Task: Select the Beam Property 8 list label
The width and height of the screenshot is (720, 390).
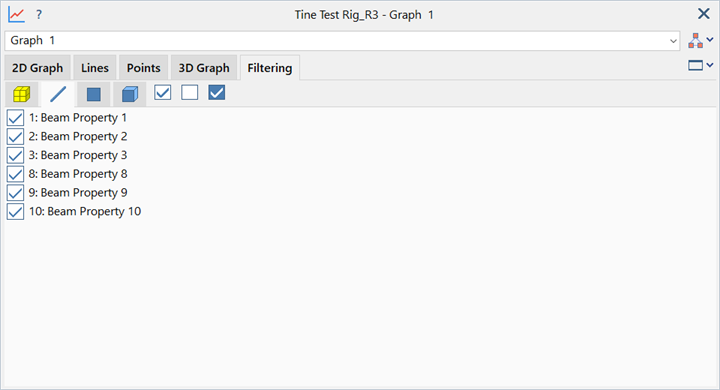Action: 78,174
